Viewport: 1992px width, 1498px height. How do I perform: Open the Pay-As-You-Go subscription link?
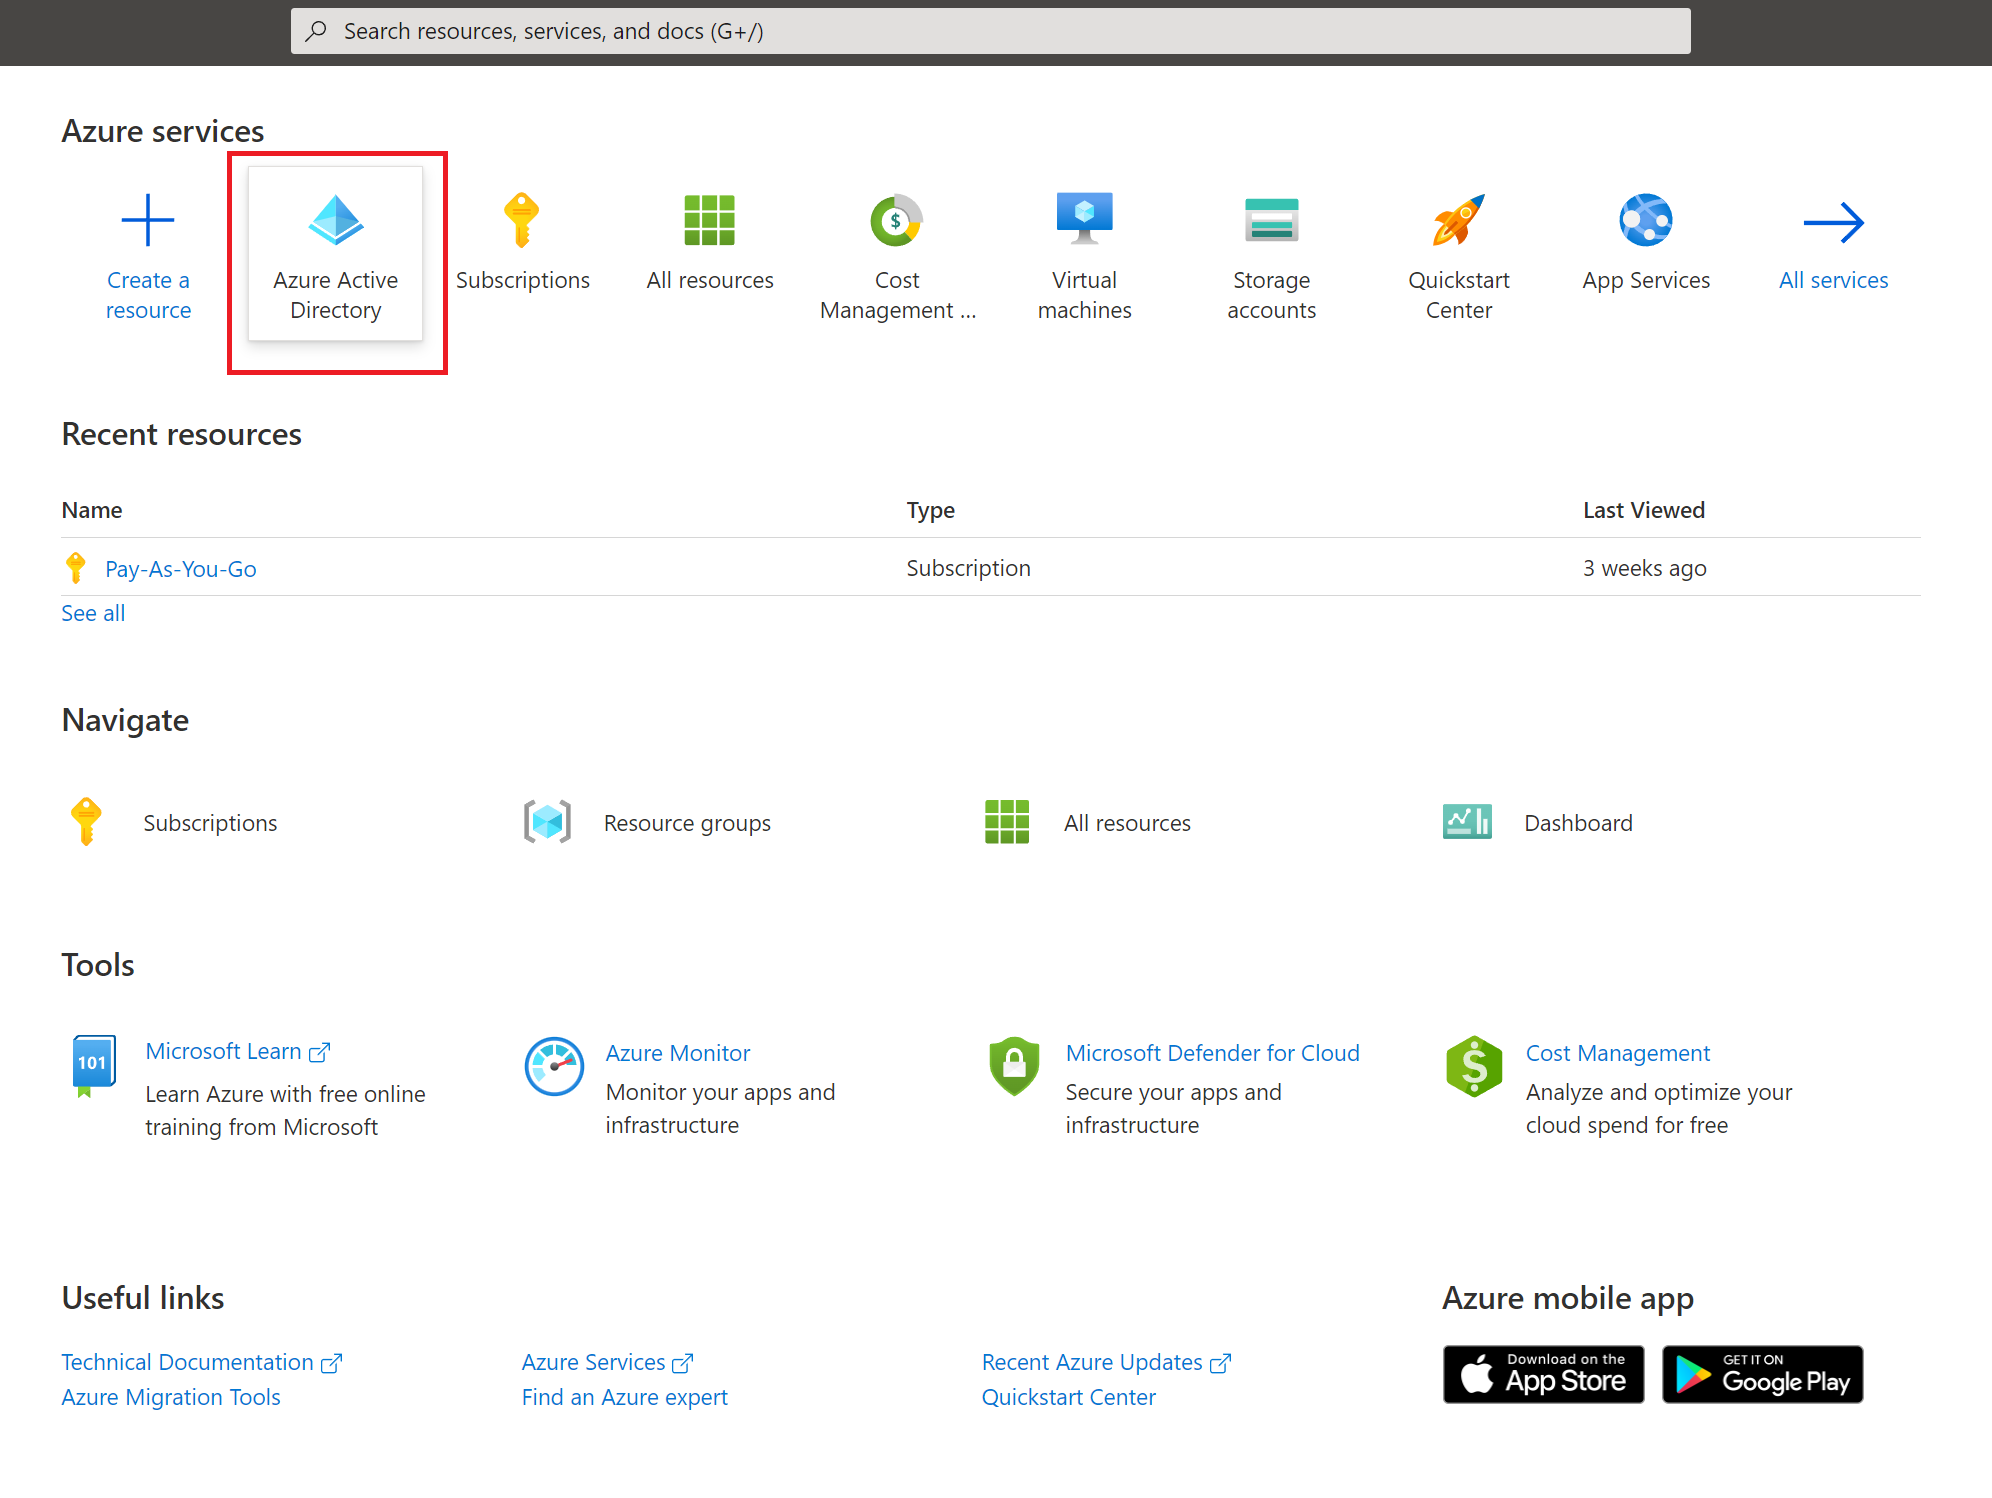tap(181, 569)
